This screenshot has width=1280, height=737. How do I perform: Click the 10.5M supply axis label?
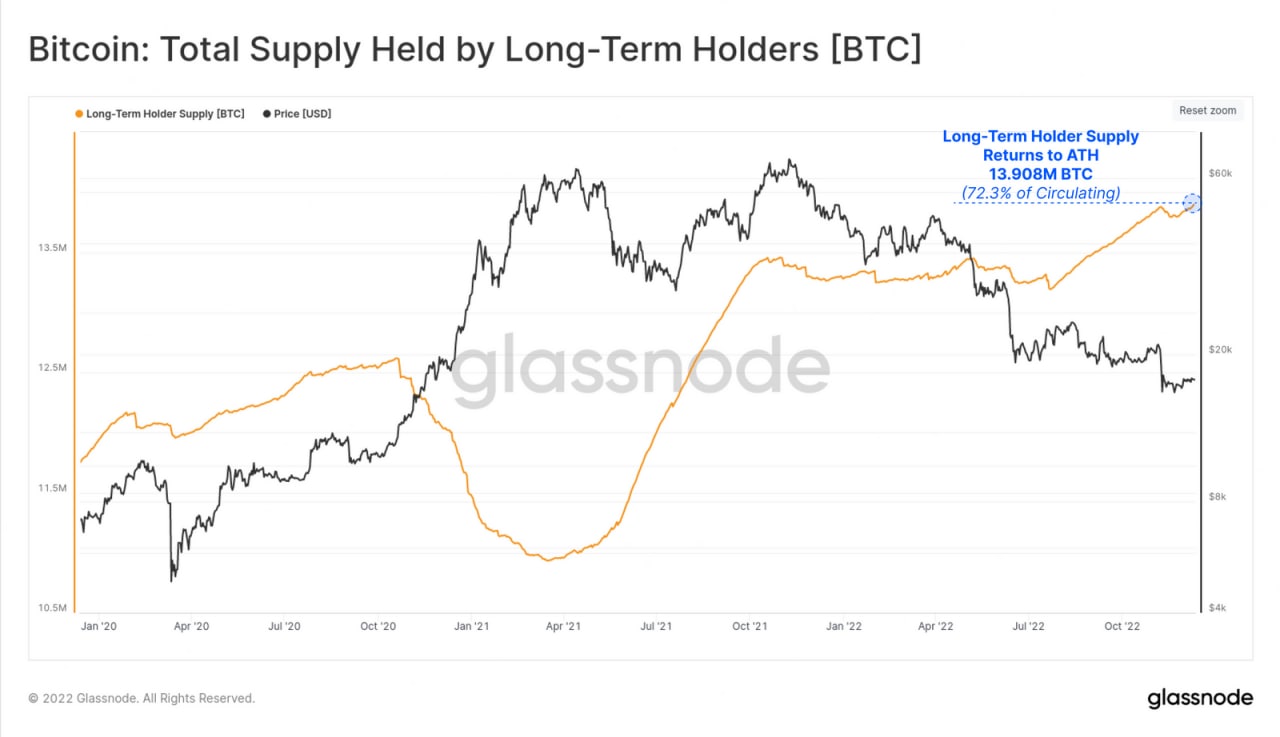tap(52, 608)
